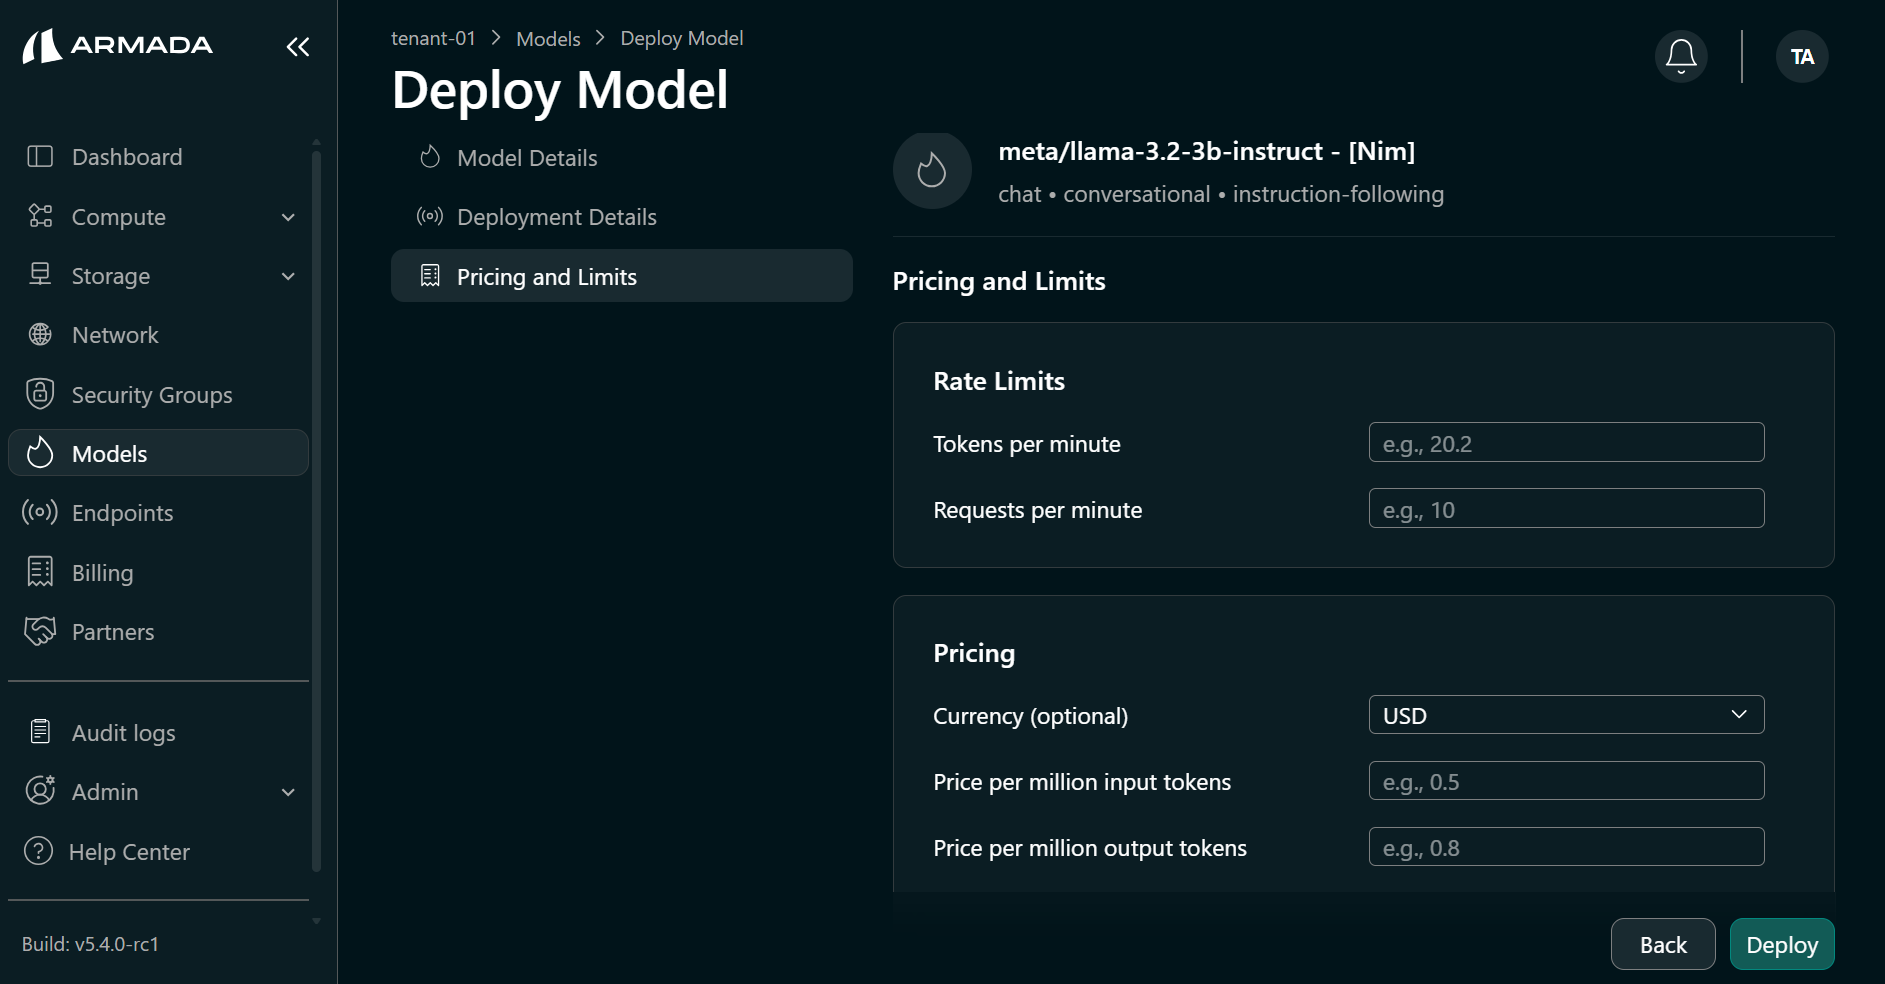The width and height of the screenshot is (1885, 984).
Task: Open the TA user avatar menu
Action: click(x=1802, y=56)
